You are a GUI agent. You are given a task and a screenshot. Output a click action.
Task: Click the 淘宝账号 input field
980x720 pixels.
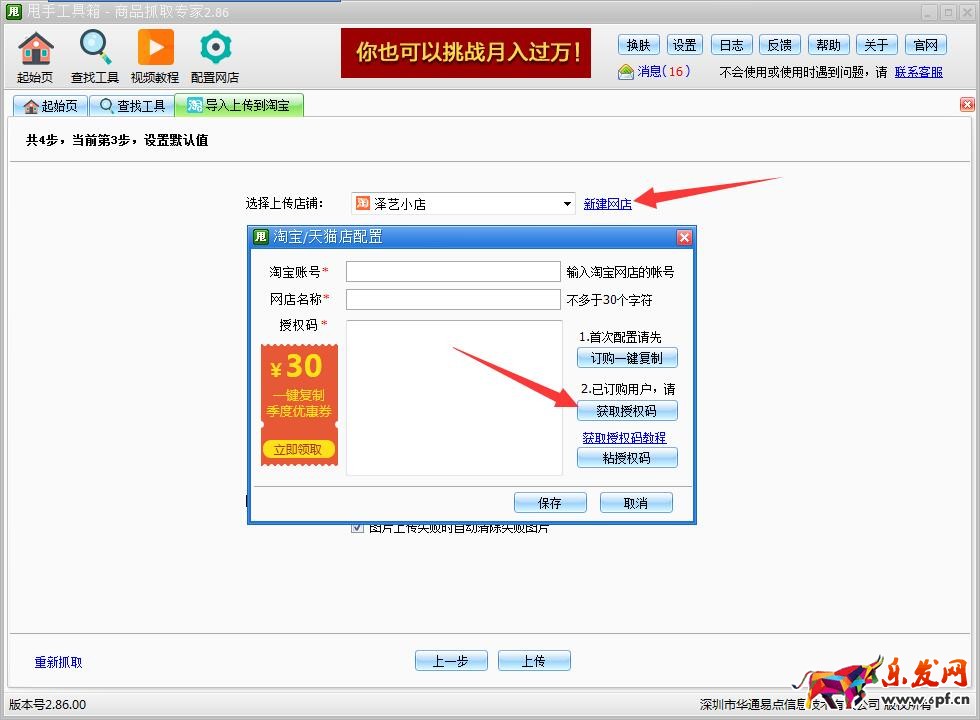click(453, 272)
